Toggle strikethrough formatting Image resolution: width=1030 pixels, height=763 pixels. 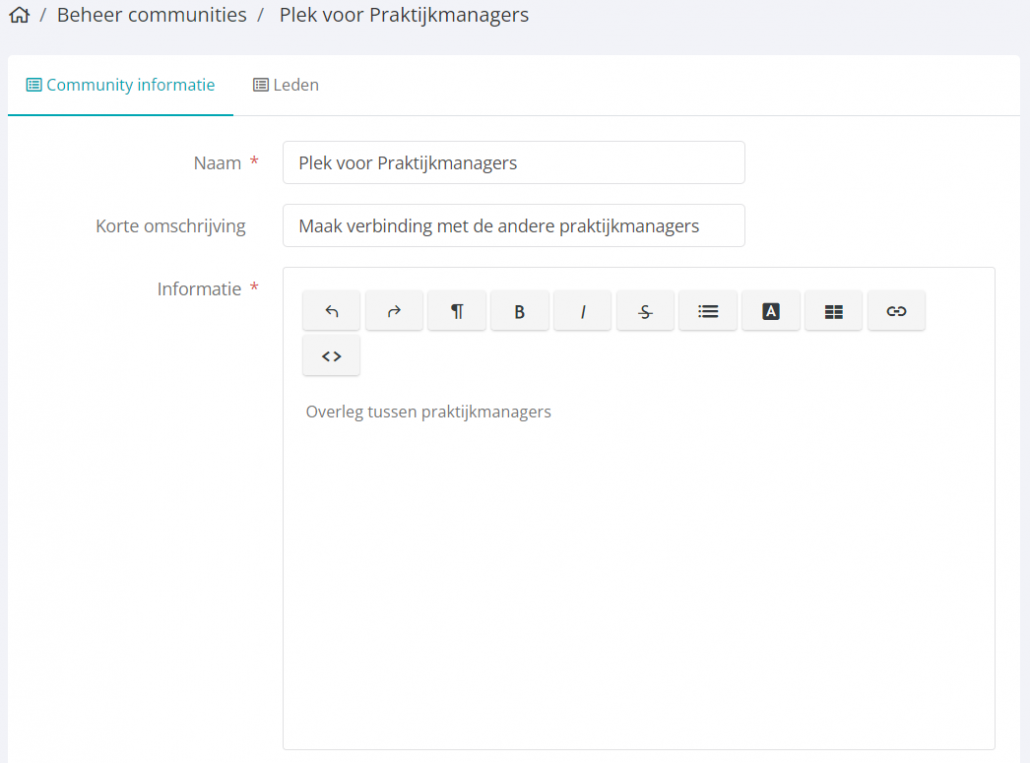(x=645, y=311)
